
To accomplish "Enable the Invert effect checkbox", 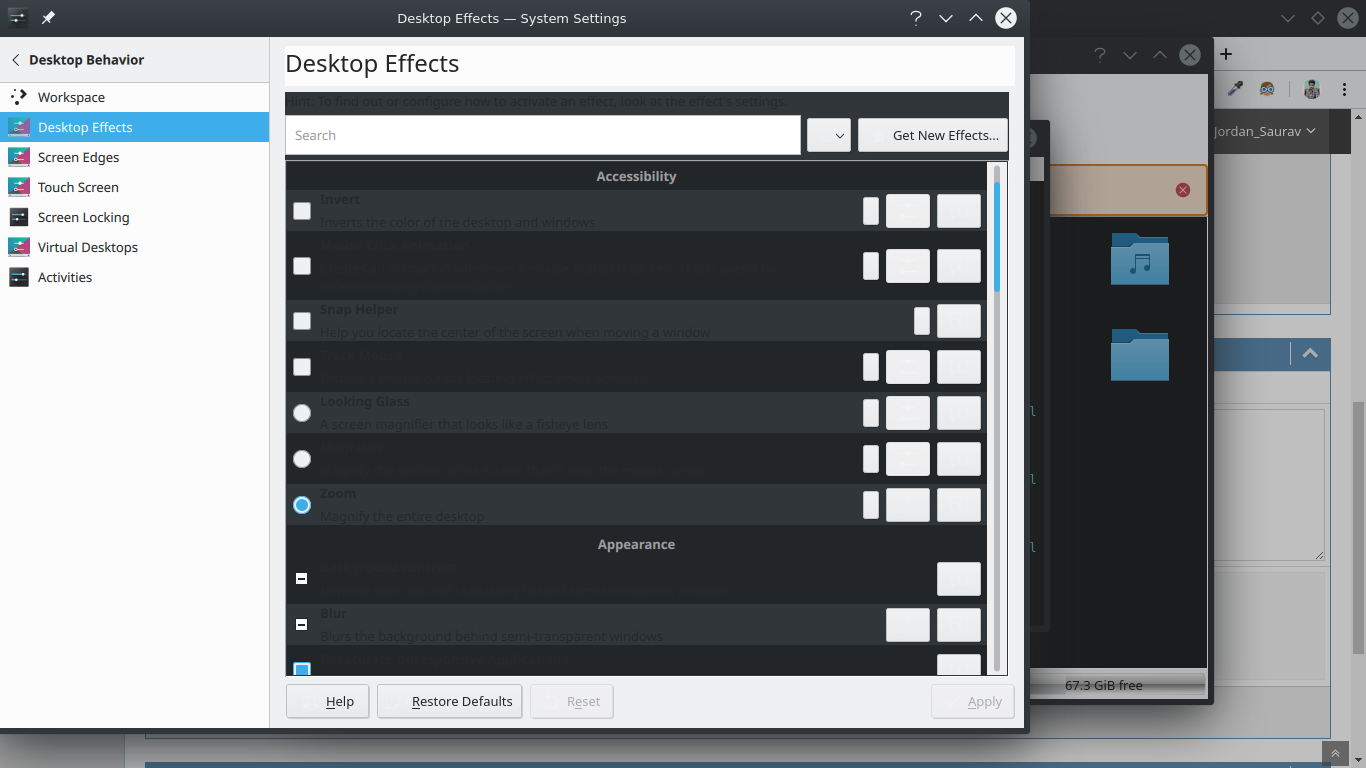I will tap(302, 211).
